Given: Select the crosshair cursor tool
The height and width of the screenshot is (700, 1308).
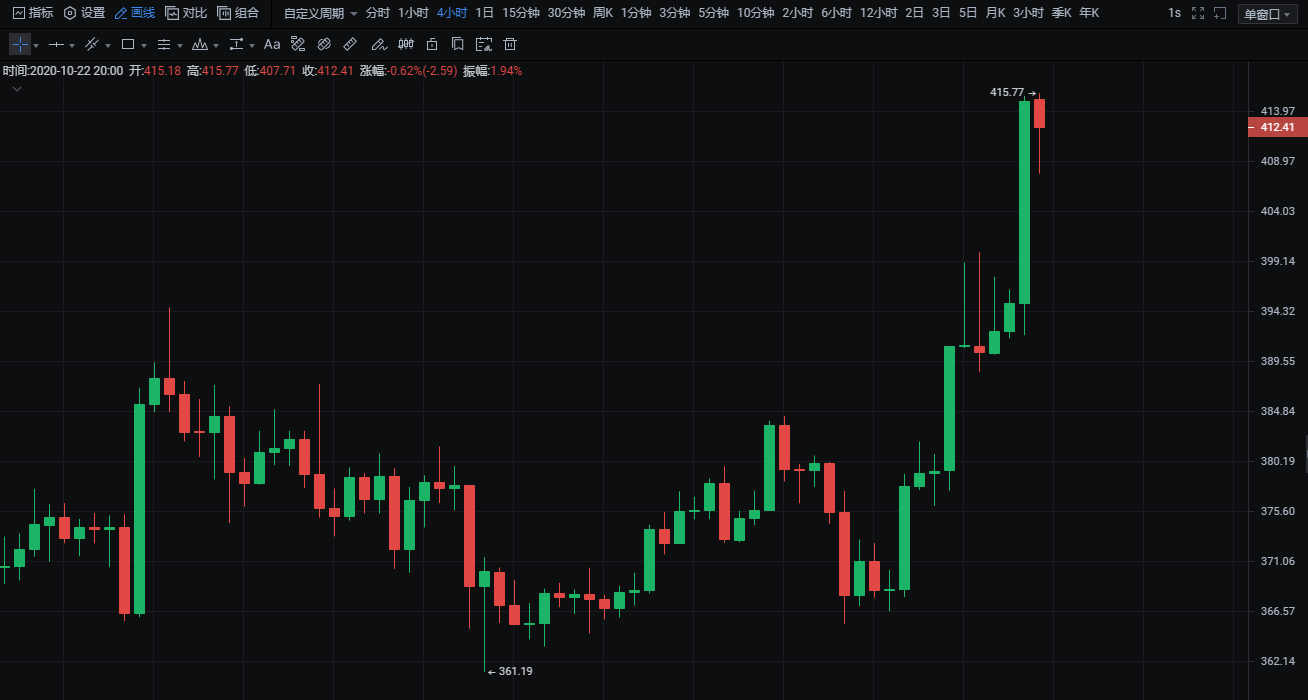Looking at the screenshot, I should (x=20, y=45).
